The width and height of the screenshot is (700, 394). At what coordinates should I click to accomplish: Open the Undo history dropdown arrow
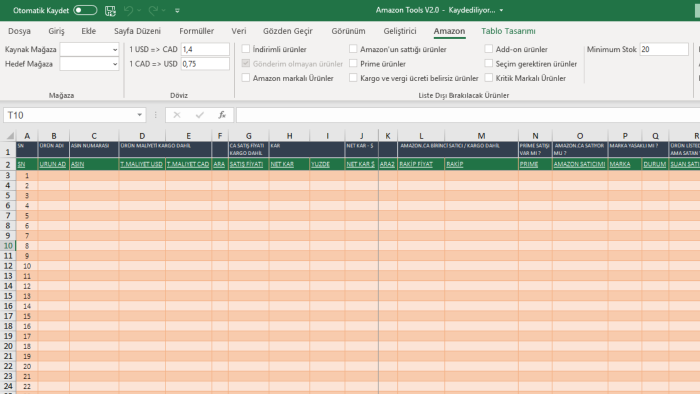coord(139,10)
